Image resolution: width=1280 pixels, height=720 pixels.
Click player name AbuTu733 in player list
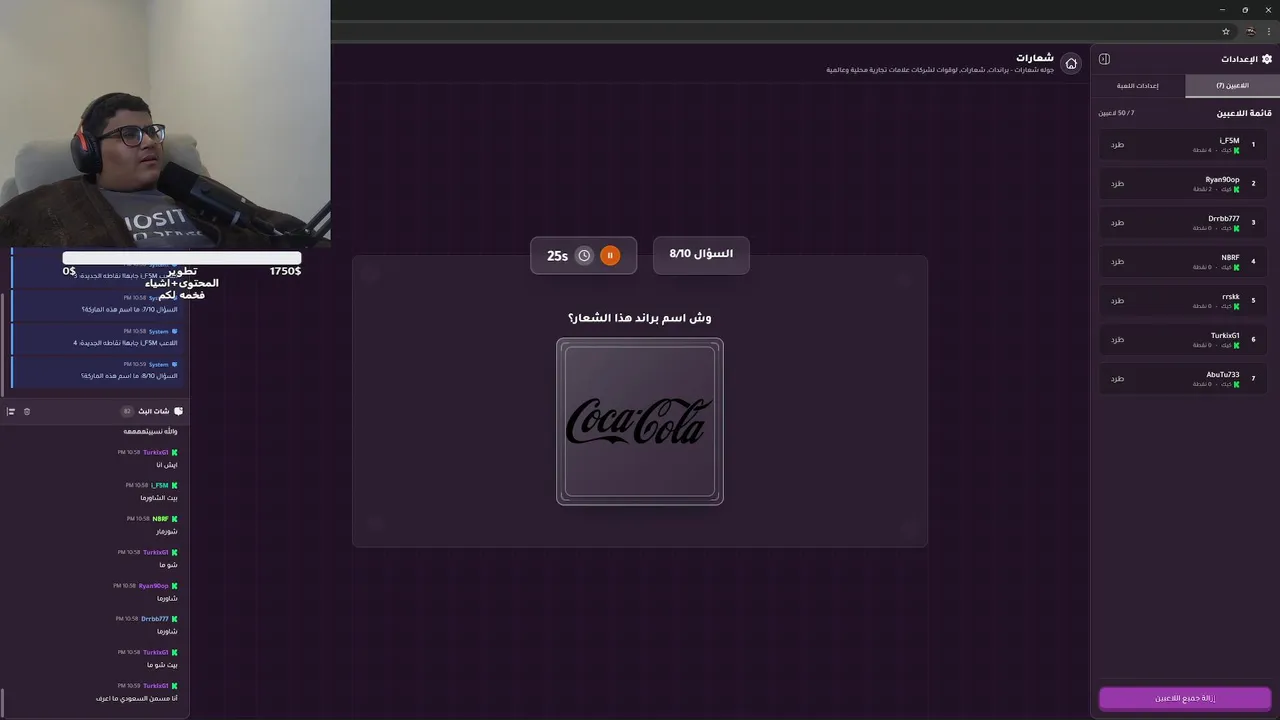coord(1223,375)
